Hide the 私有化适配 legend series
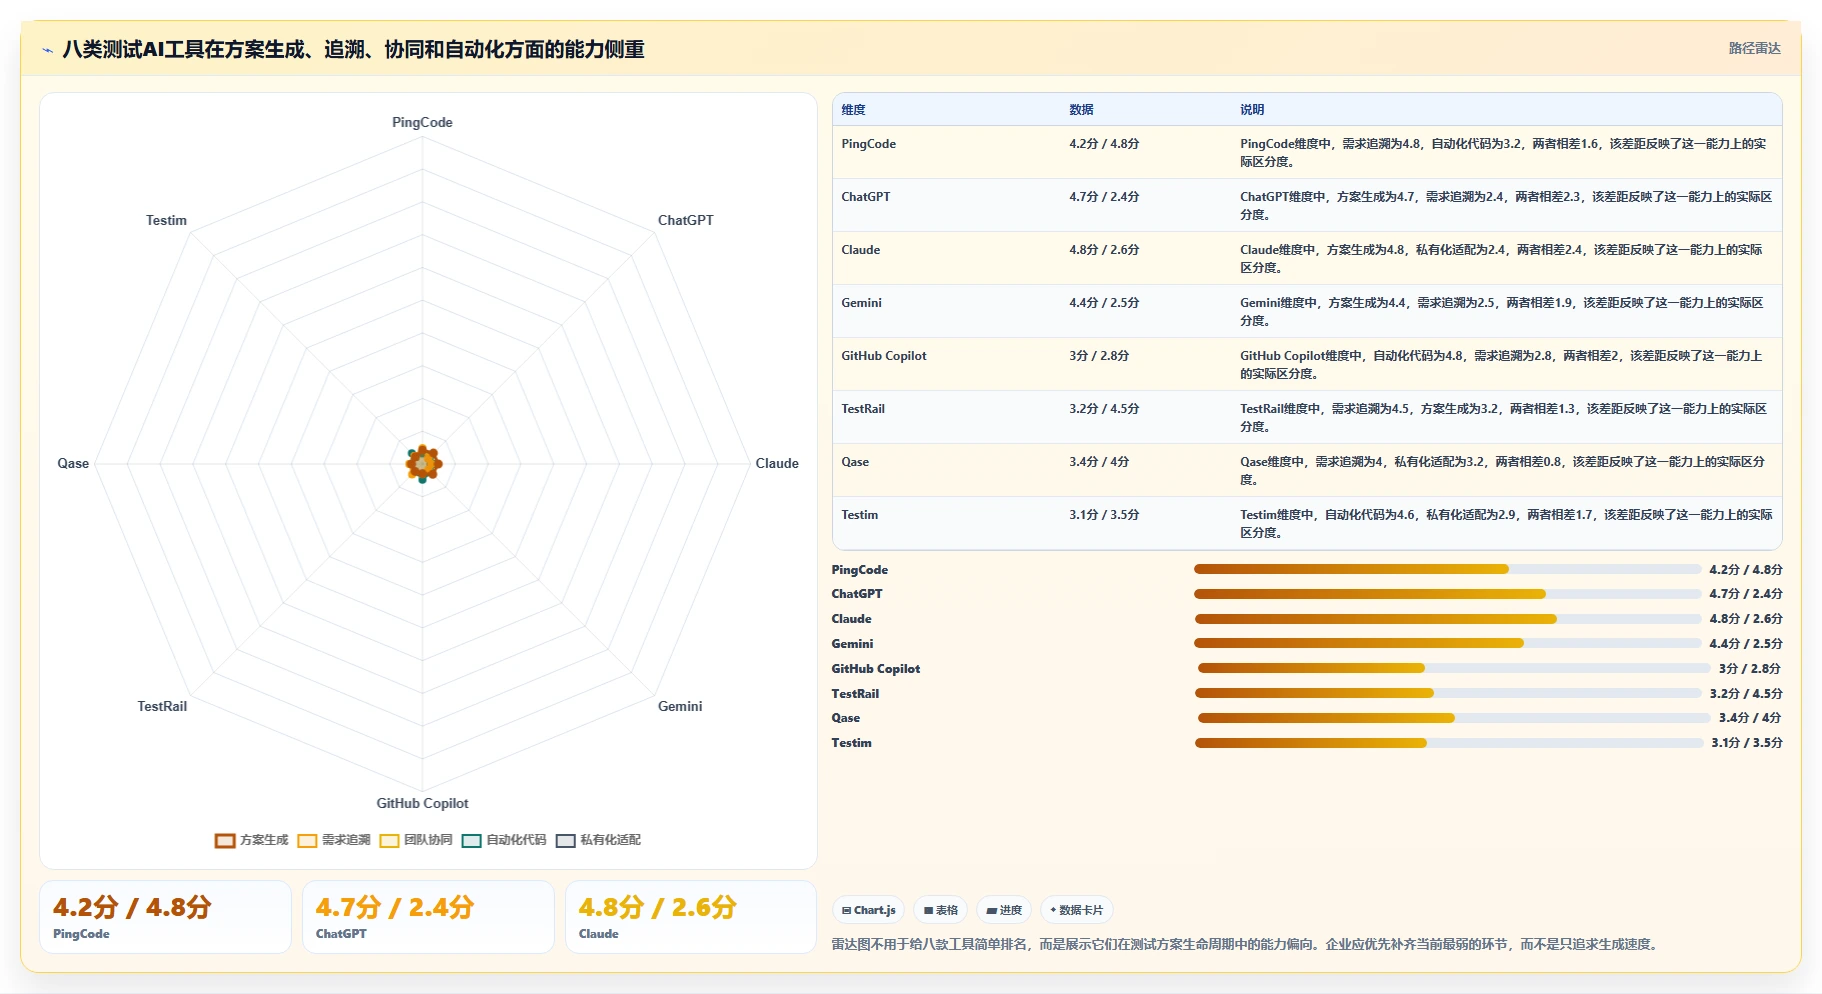This screenshot has height=994, width=1822. click(598, 840)
